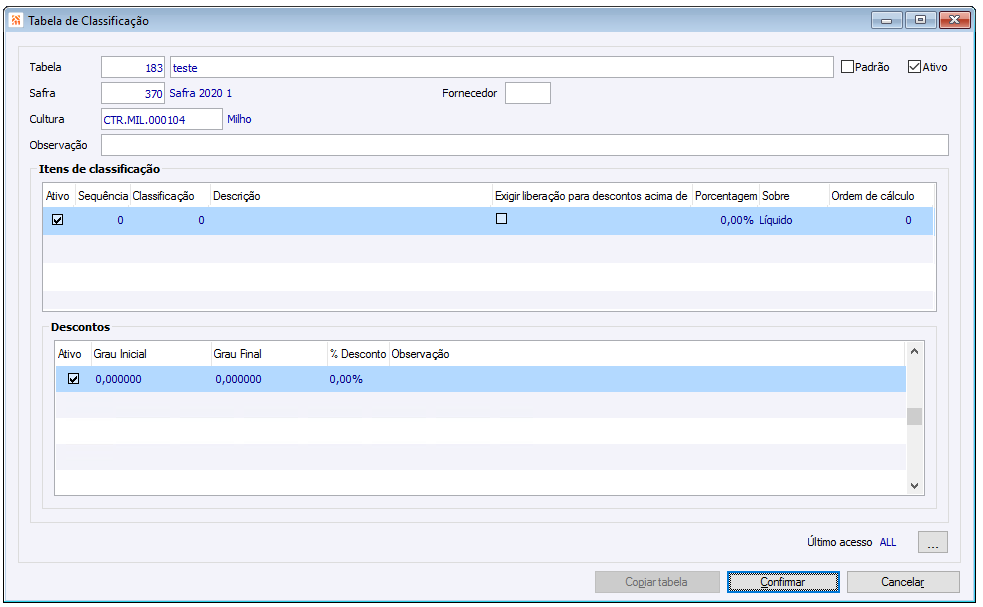Click the Confirmar button
Screen dimensions: 983x607
(x=783, y=582)
